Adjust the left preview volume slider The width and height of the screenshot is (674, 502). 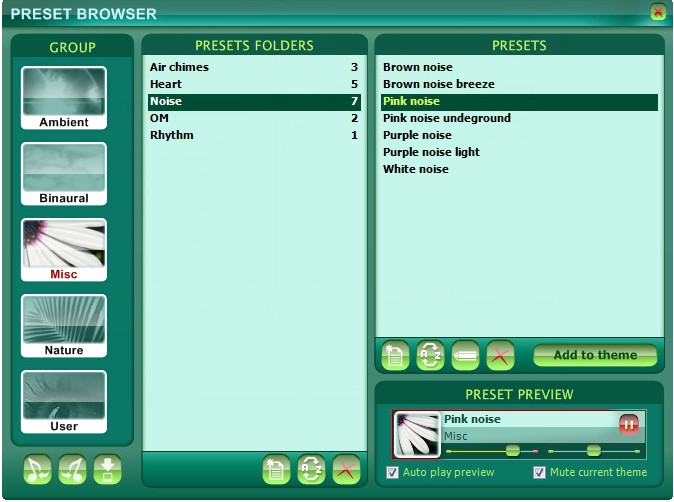click(512, 451)
